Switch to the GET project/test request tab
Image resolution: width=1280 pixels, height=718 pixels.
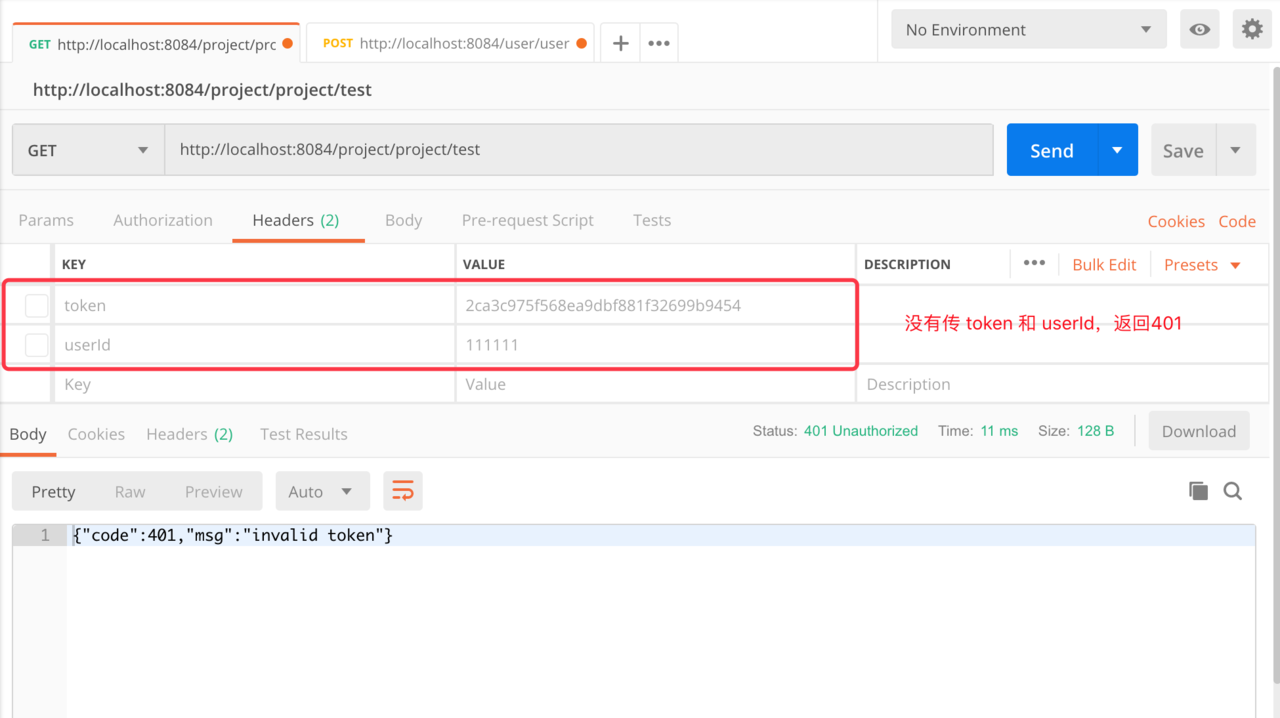pyautogui.click(x=156, y=44)
